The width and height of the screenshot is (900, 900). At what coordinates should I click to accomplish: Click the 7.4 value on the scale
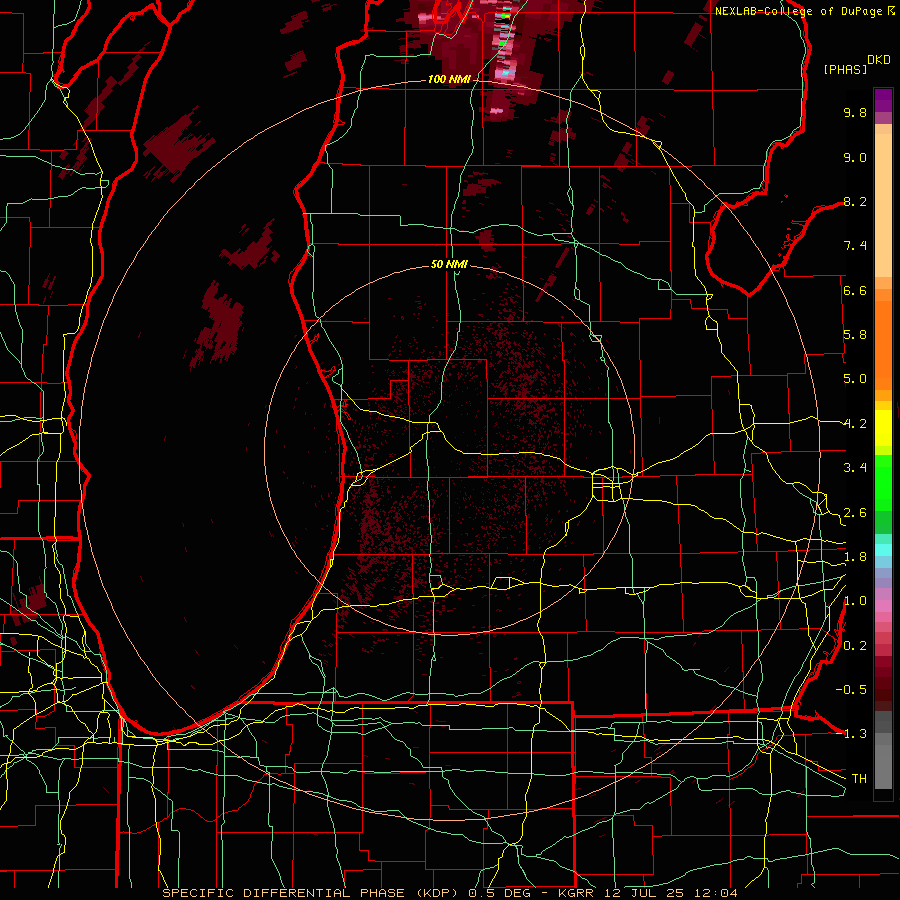point(855,246)
